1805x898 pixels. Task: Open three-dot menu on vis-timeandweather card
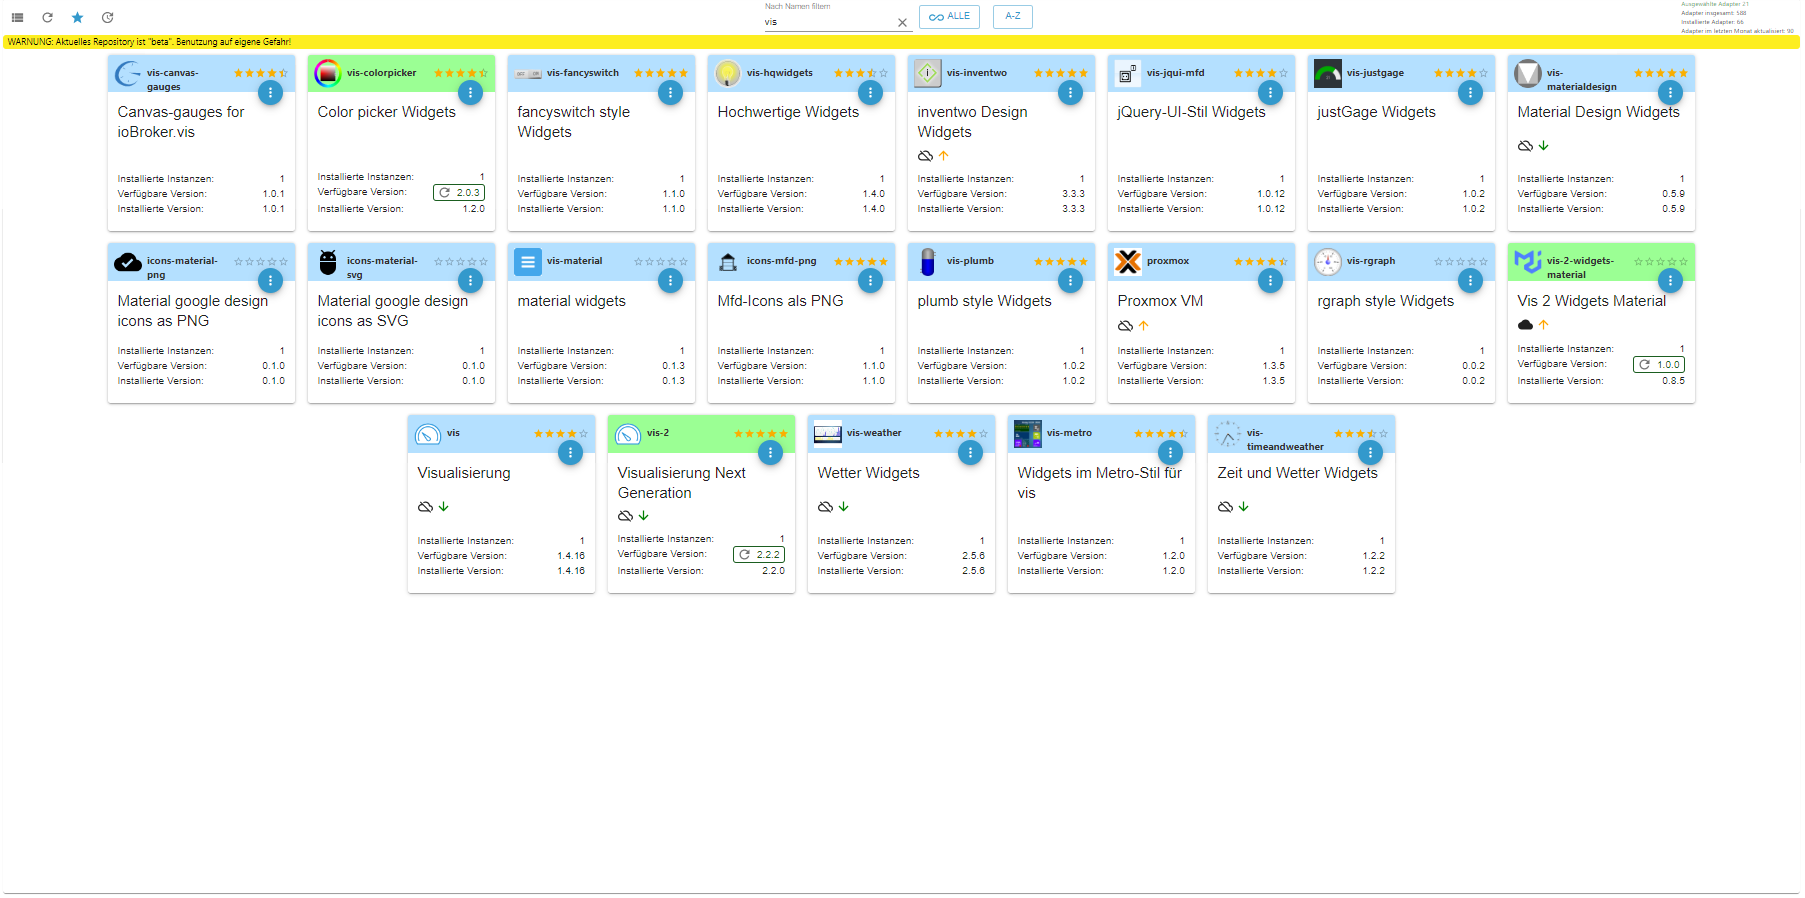1370,453
